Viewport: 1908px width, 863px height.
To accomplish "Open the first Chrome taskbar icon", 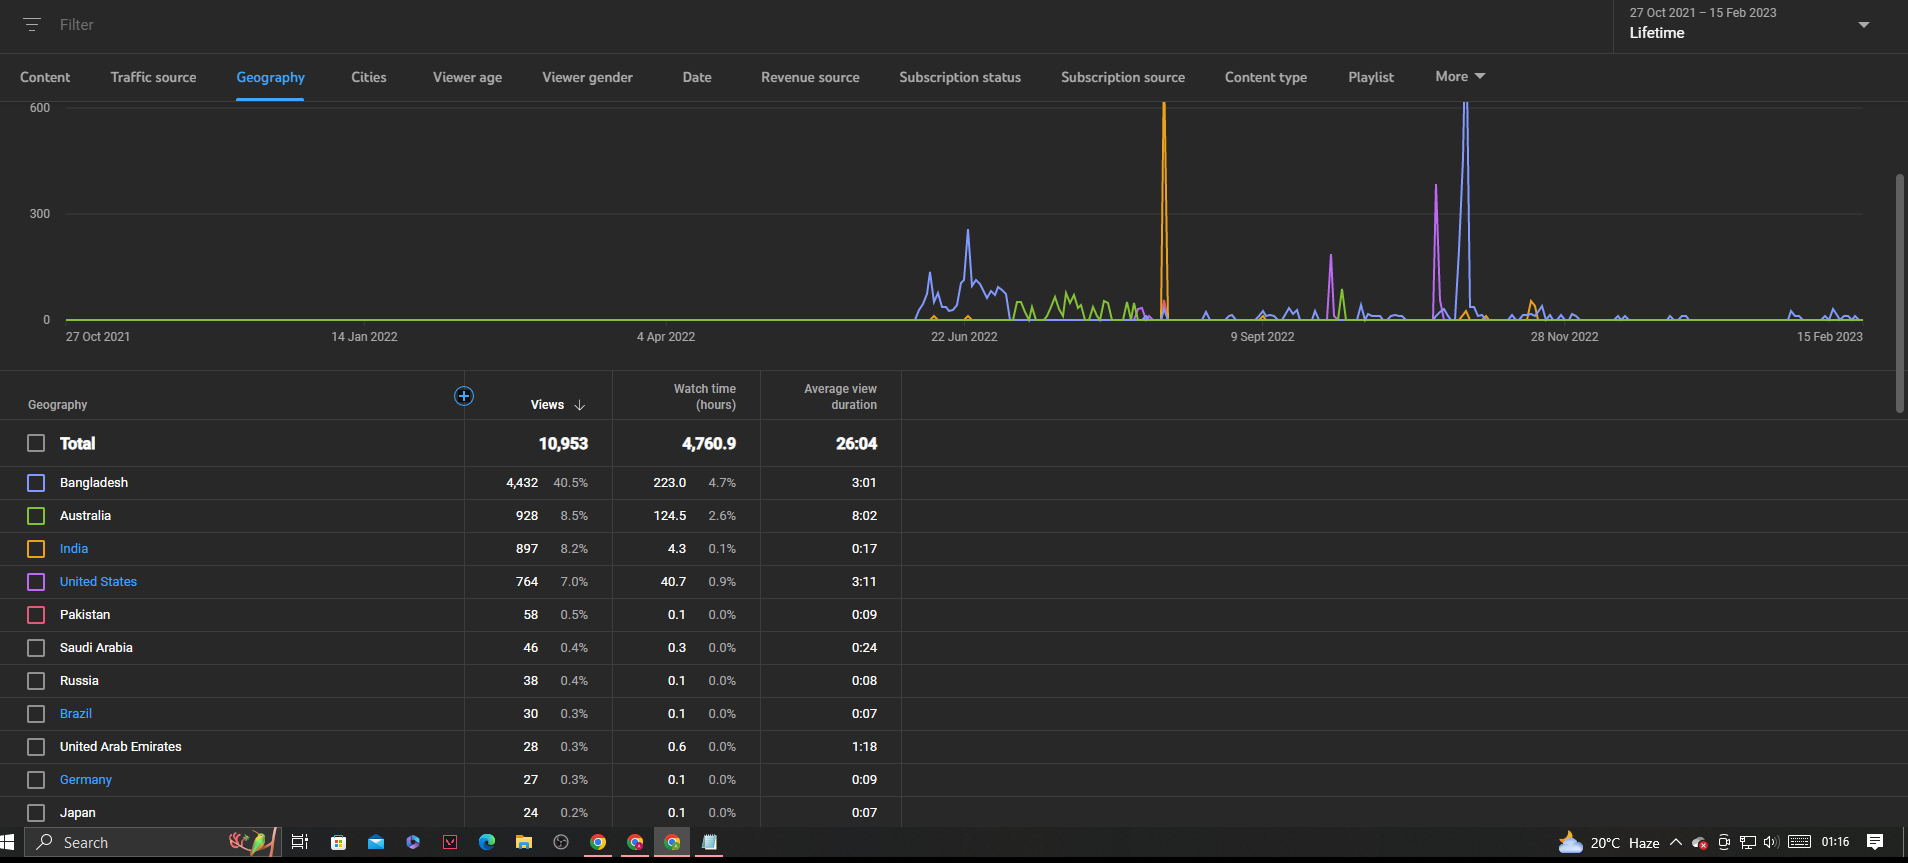I will (x=598, y=842).
